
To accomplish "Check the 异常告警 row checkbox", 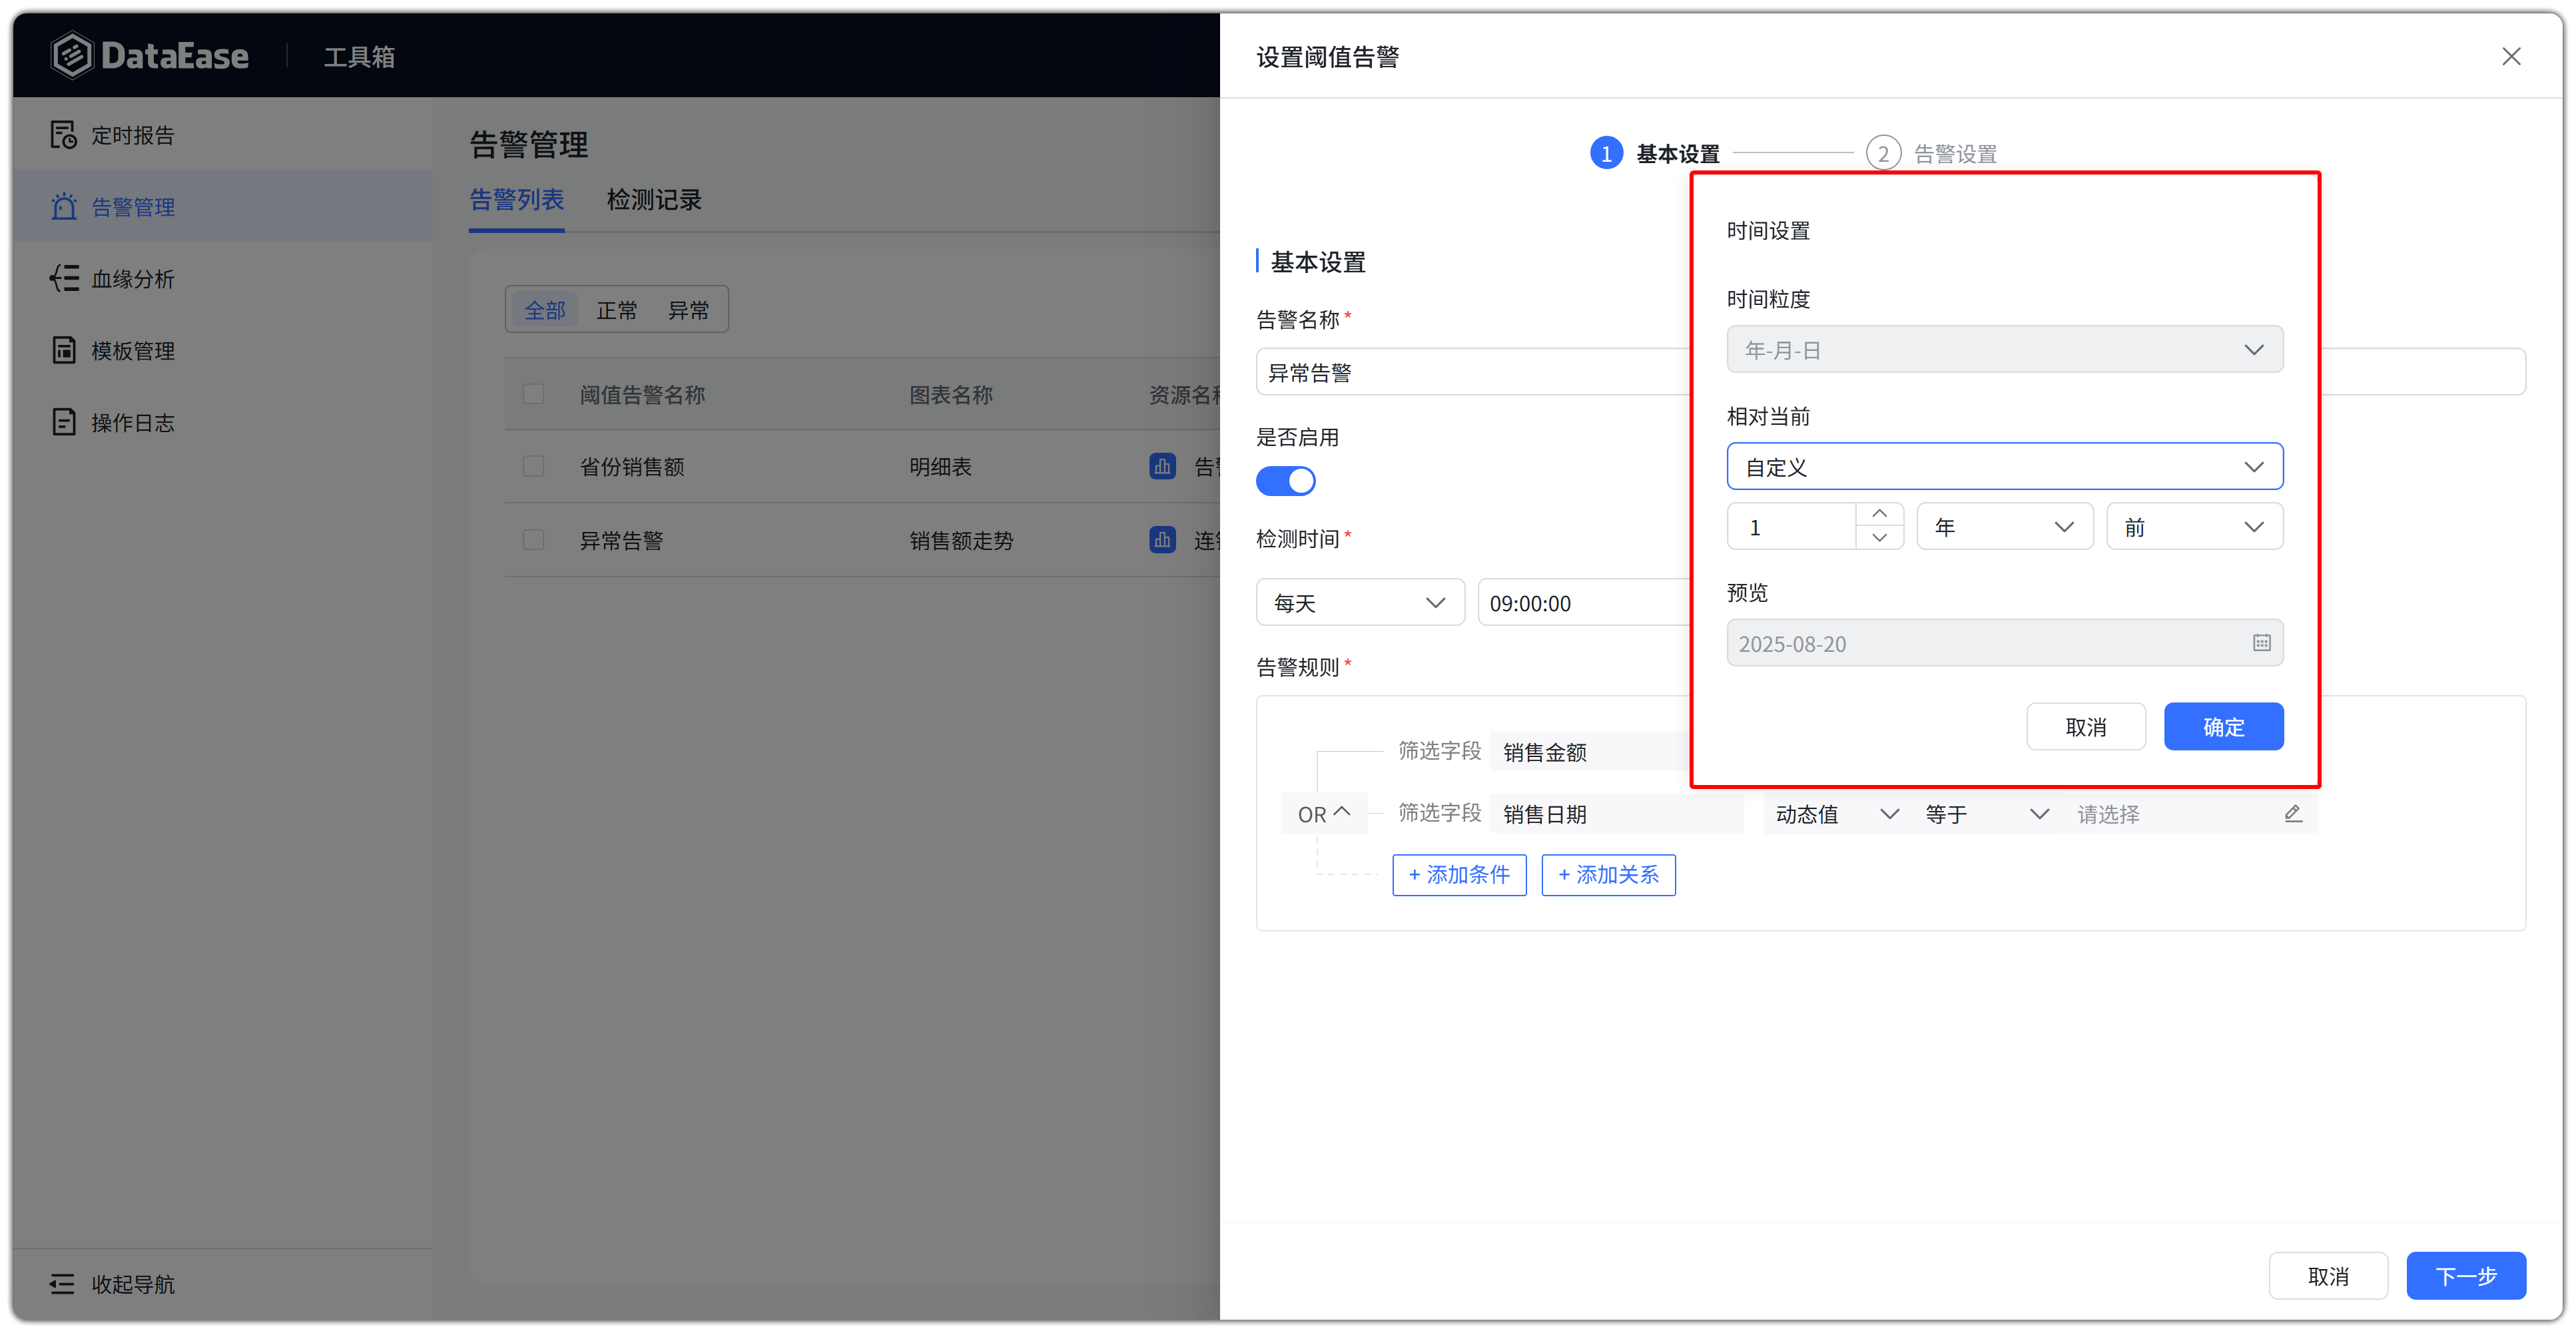I will [x=533, y=540].
